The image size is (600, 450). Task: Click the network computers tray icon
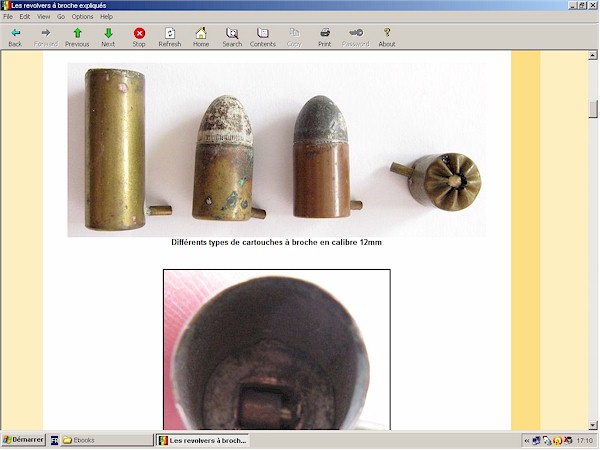click(x=536, y=441)
